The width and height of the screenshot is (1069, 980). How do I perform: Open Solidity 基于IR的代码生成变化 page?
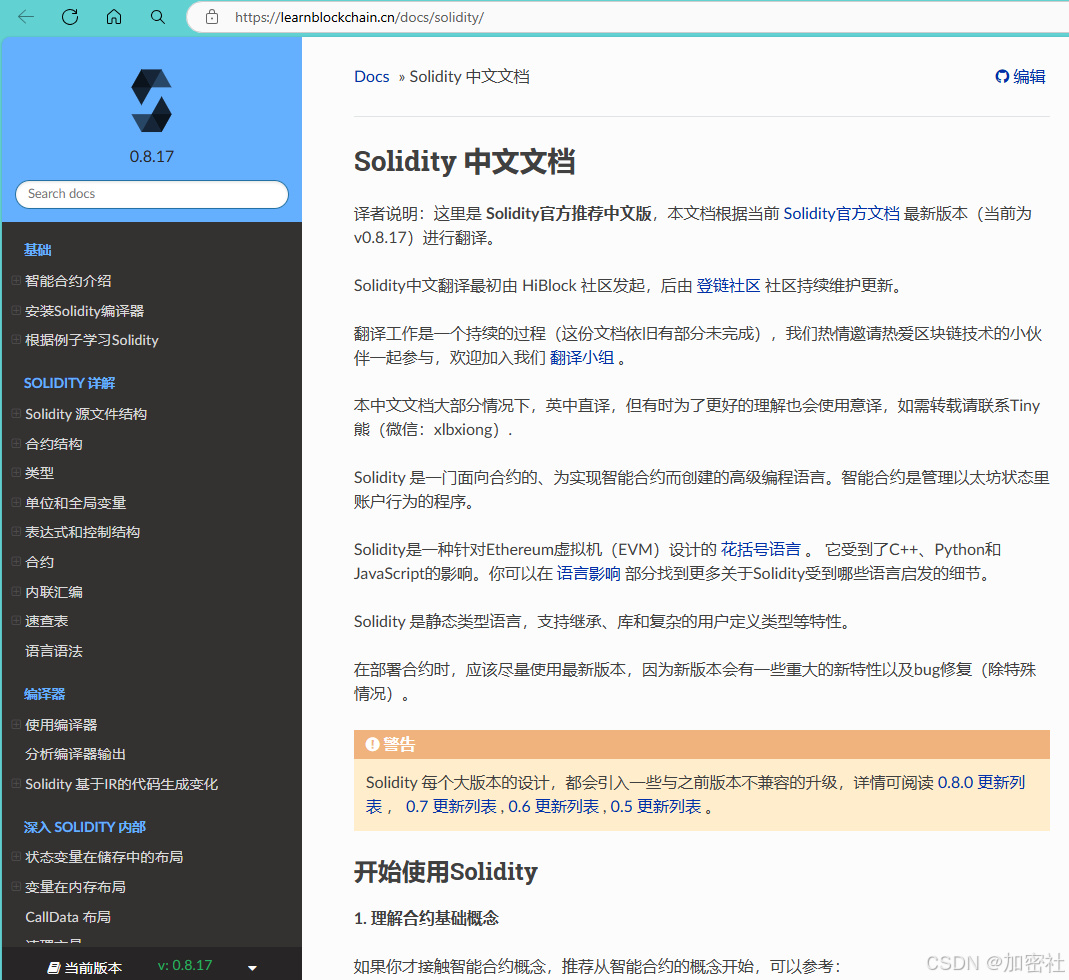[x=121, y=784]
